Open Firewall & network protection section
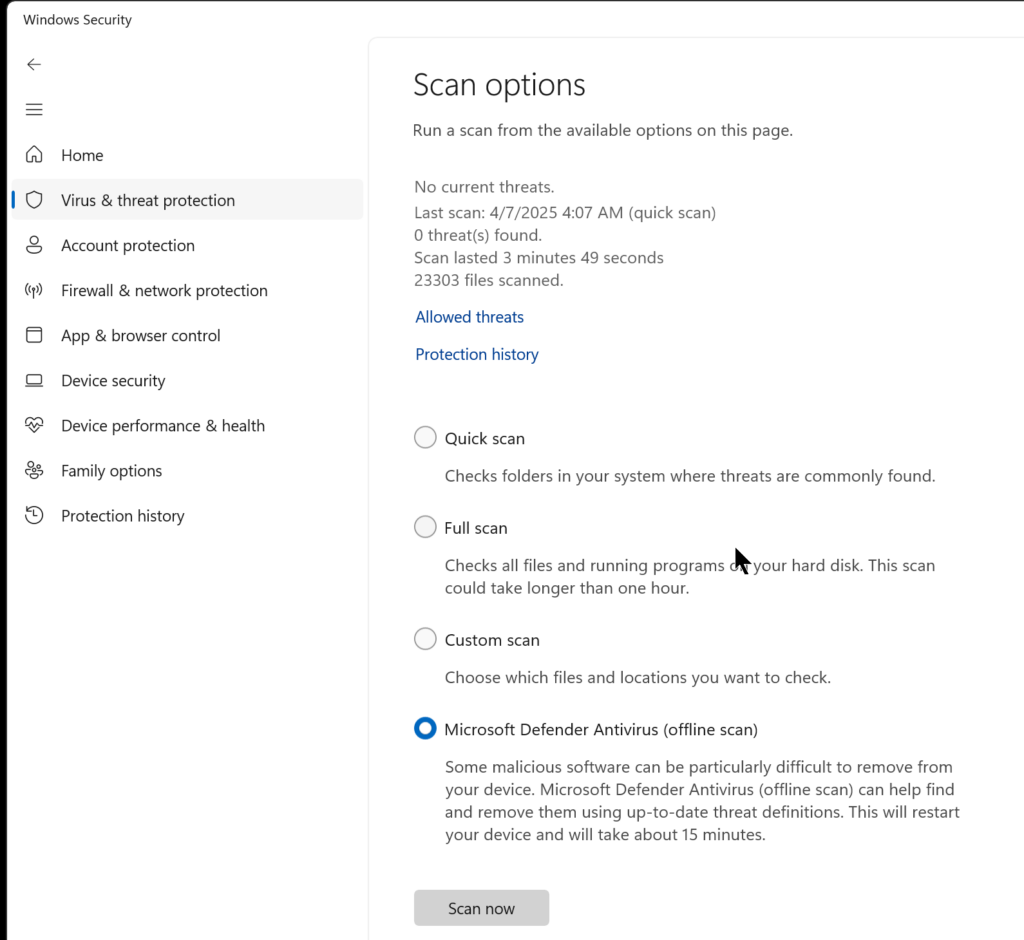Screen dimensions: 1024x940 pyautogui.click(x=187, y=290)
